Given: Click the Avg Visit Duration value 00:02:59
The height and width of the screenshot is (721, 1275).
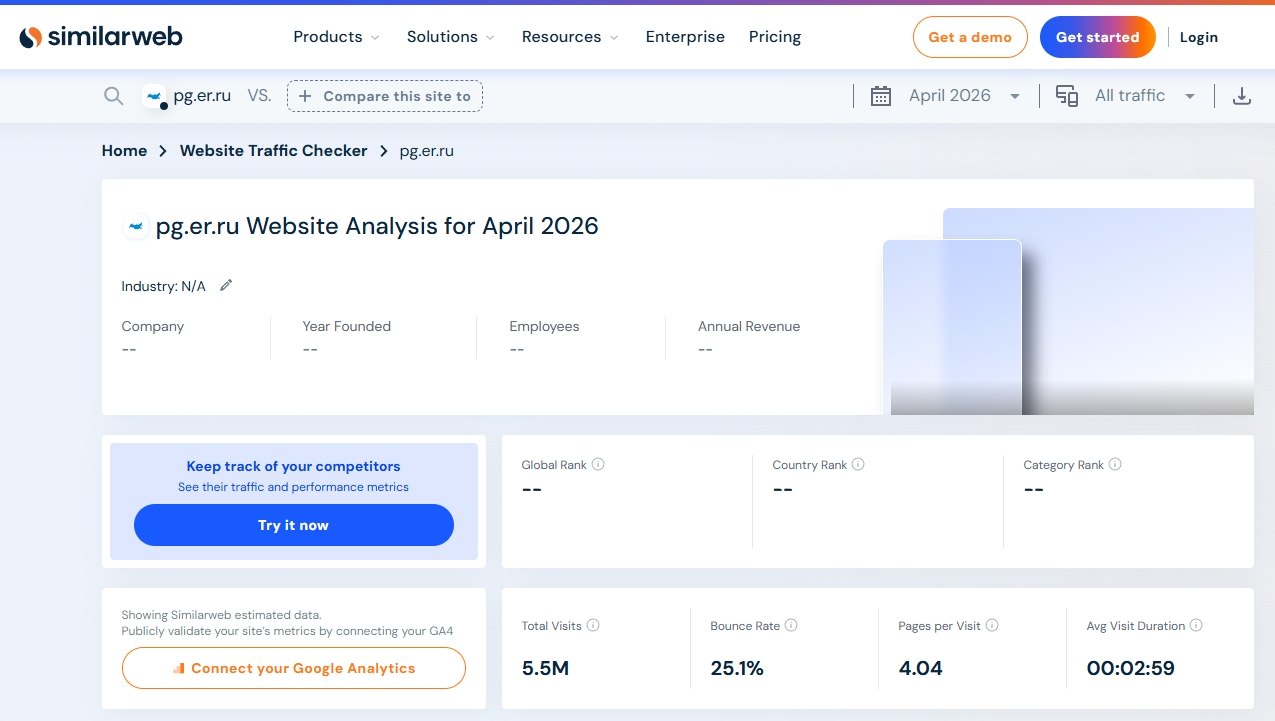Looking at the screenshot, I should pos(1131,668).
